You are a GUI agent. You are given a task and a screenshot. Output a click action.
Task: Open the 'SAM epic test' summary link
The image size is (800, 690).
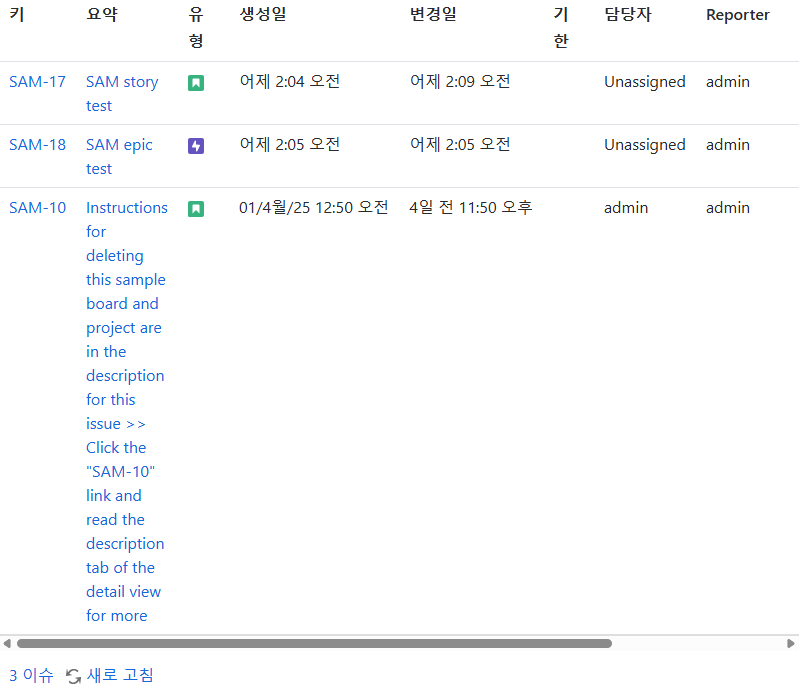coord(119,157)
